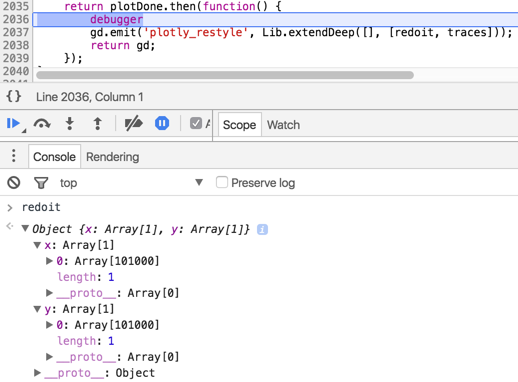Expand __proto__: Array[0] under y

(x=49, y=357)
